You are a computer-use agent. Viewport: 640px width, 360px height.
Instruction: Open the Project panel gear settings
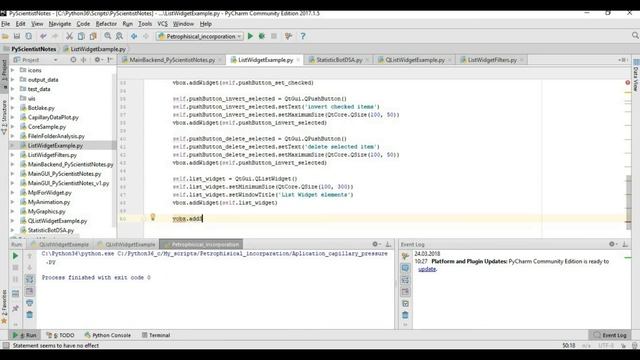pos(98,60)
